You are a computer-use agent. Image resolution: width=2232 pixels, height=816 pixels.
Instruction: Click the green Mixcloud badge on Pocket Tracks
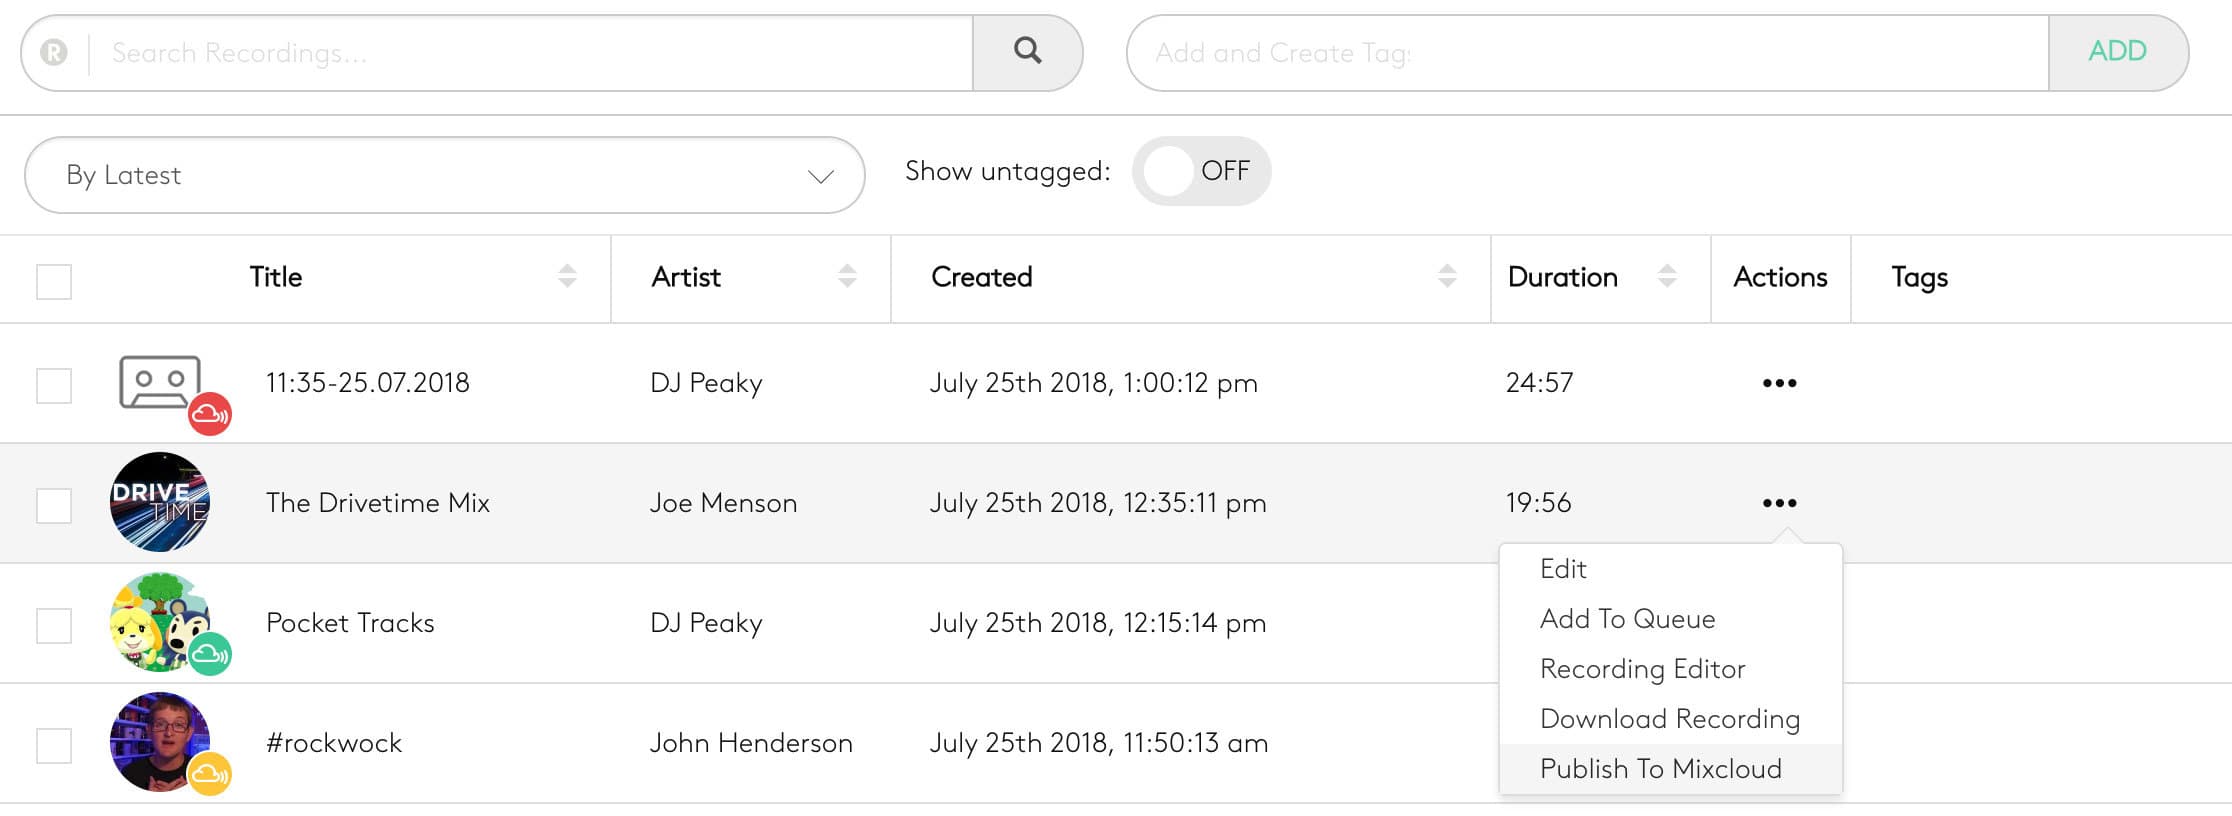point(210,655)
